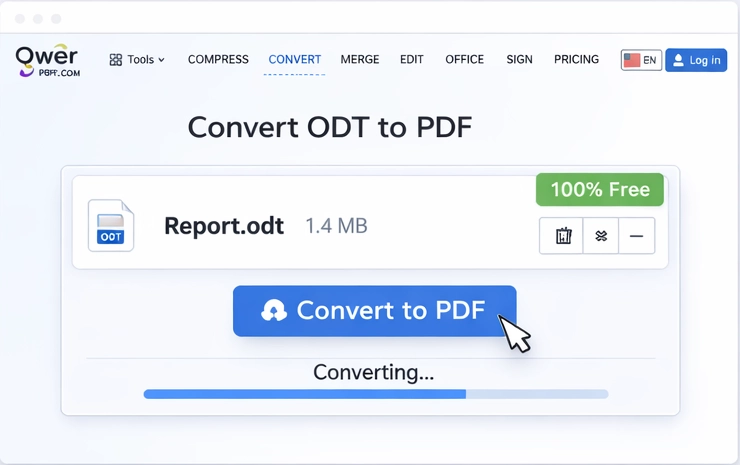Click the upload cloud icon in Convert button

pos(274,311)
